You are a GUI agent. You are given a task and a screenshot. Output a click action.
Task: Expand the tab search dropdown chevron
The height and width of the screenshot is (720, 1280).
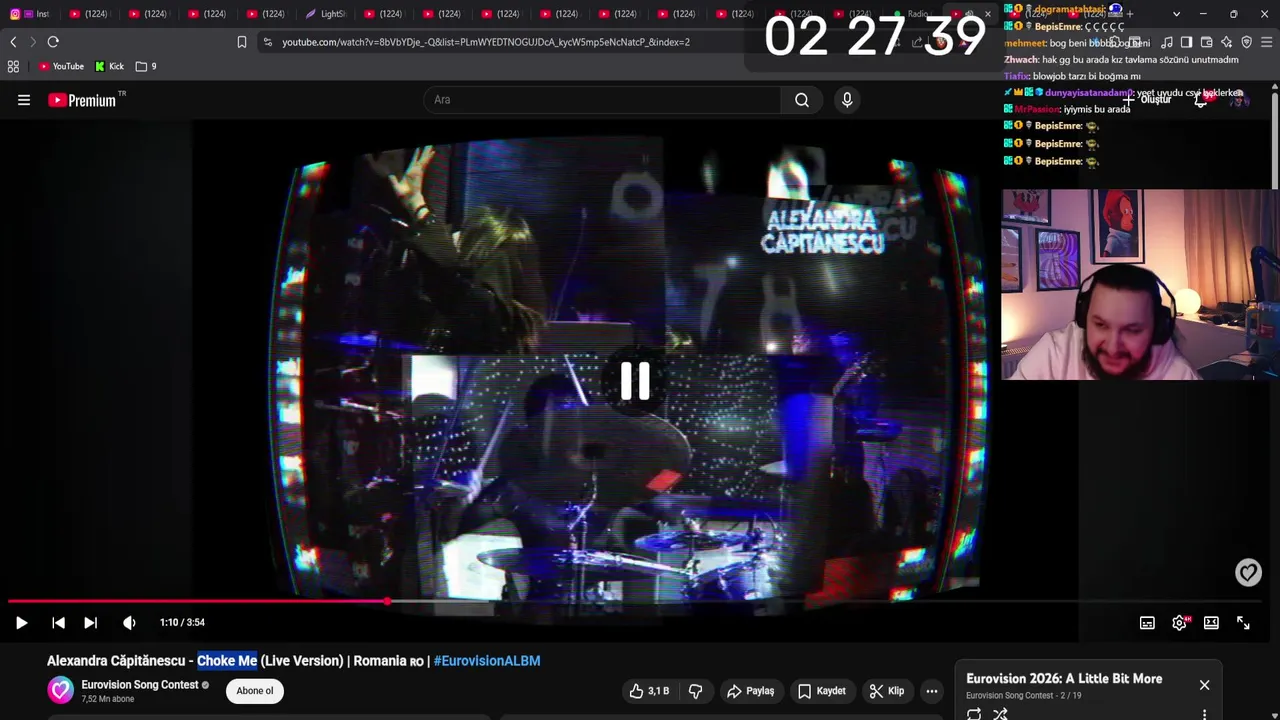click(x=1176, y=14)
